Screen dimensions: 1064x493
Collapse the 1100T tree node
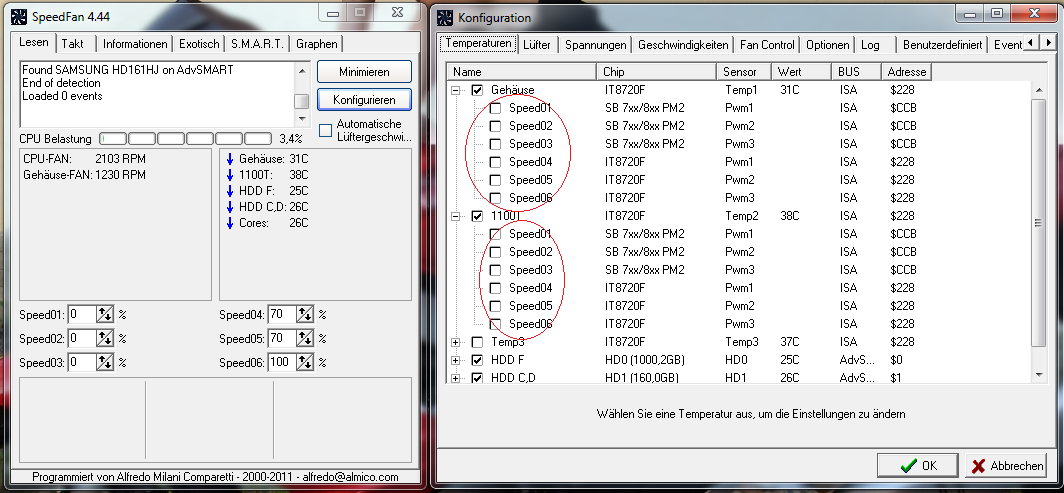point(455,216)
